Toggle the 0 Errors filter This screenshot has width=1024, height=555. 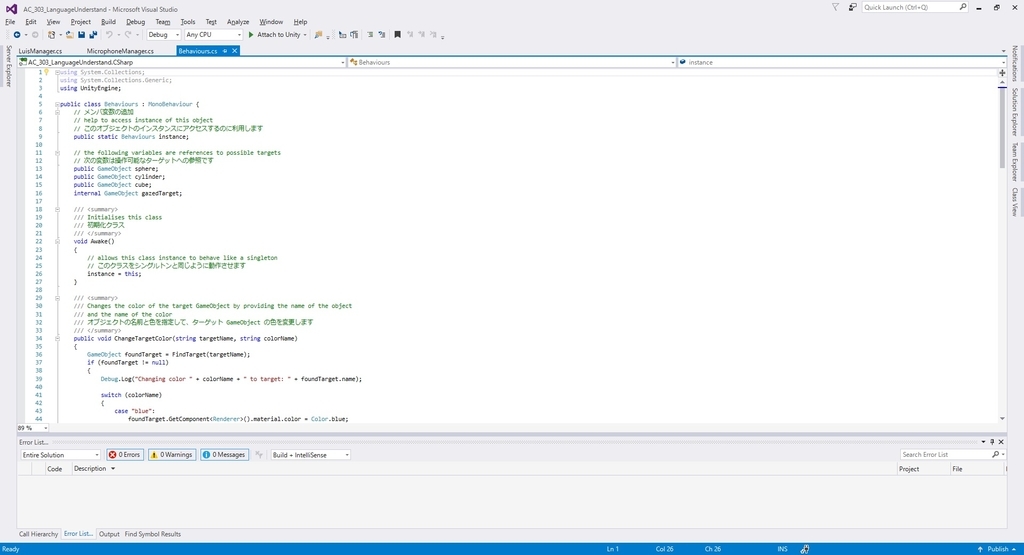click(x=125, y=455)
